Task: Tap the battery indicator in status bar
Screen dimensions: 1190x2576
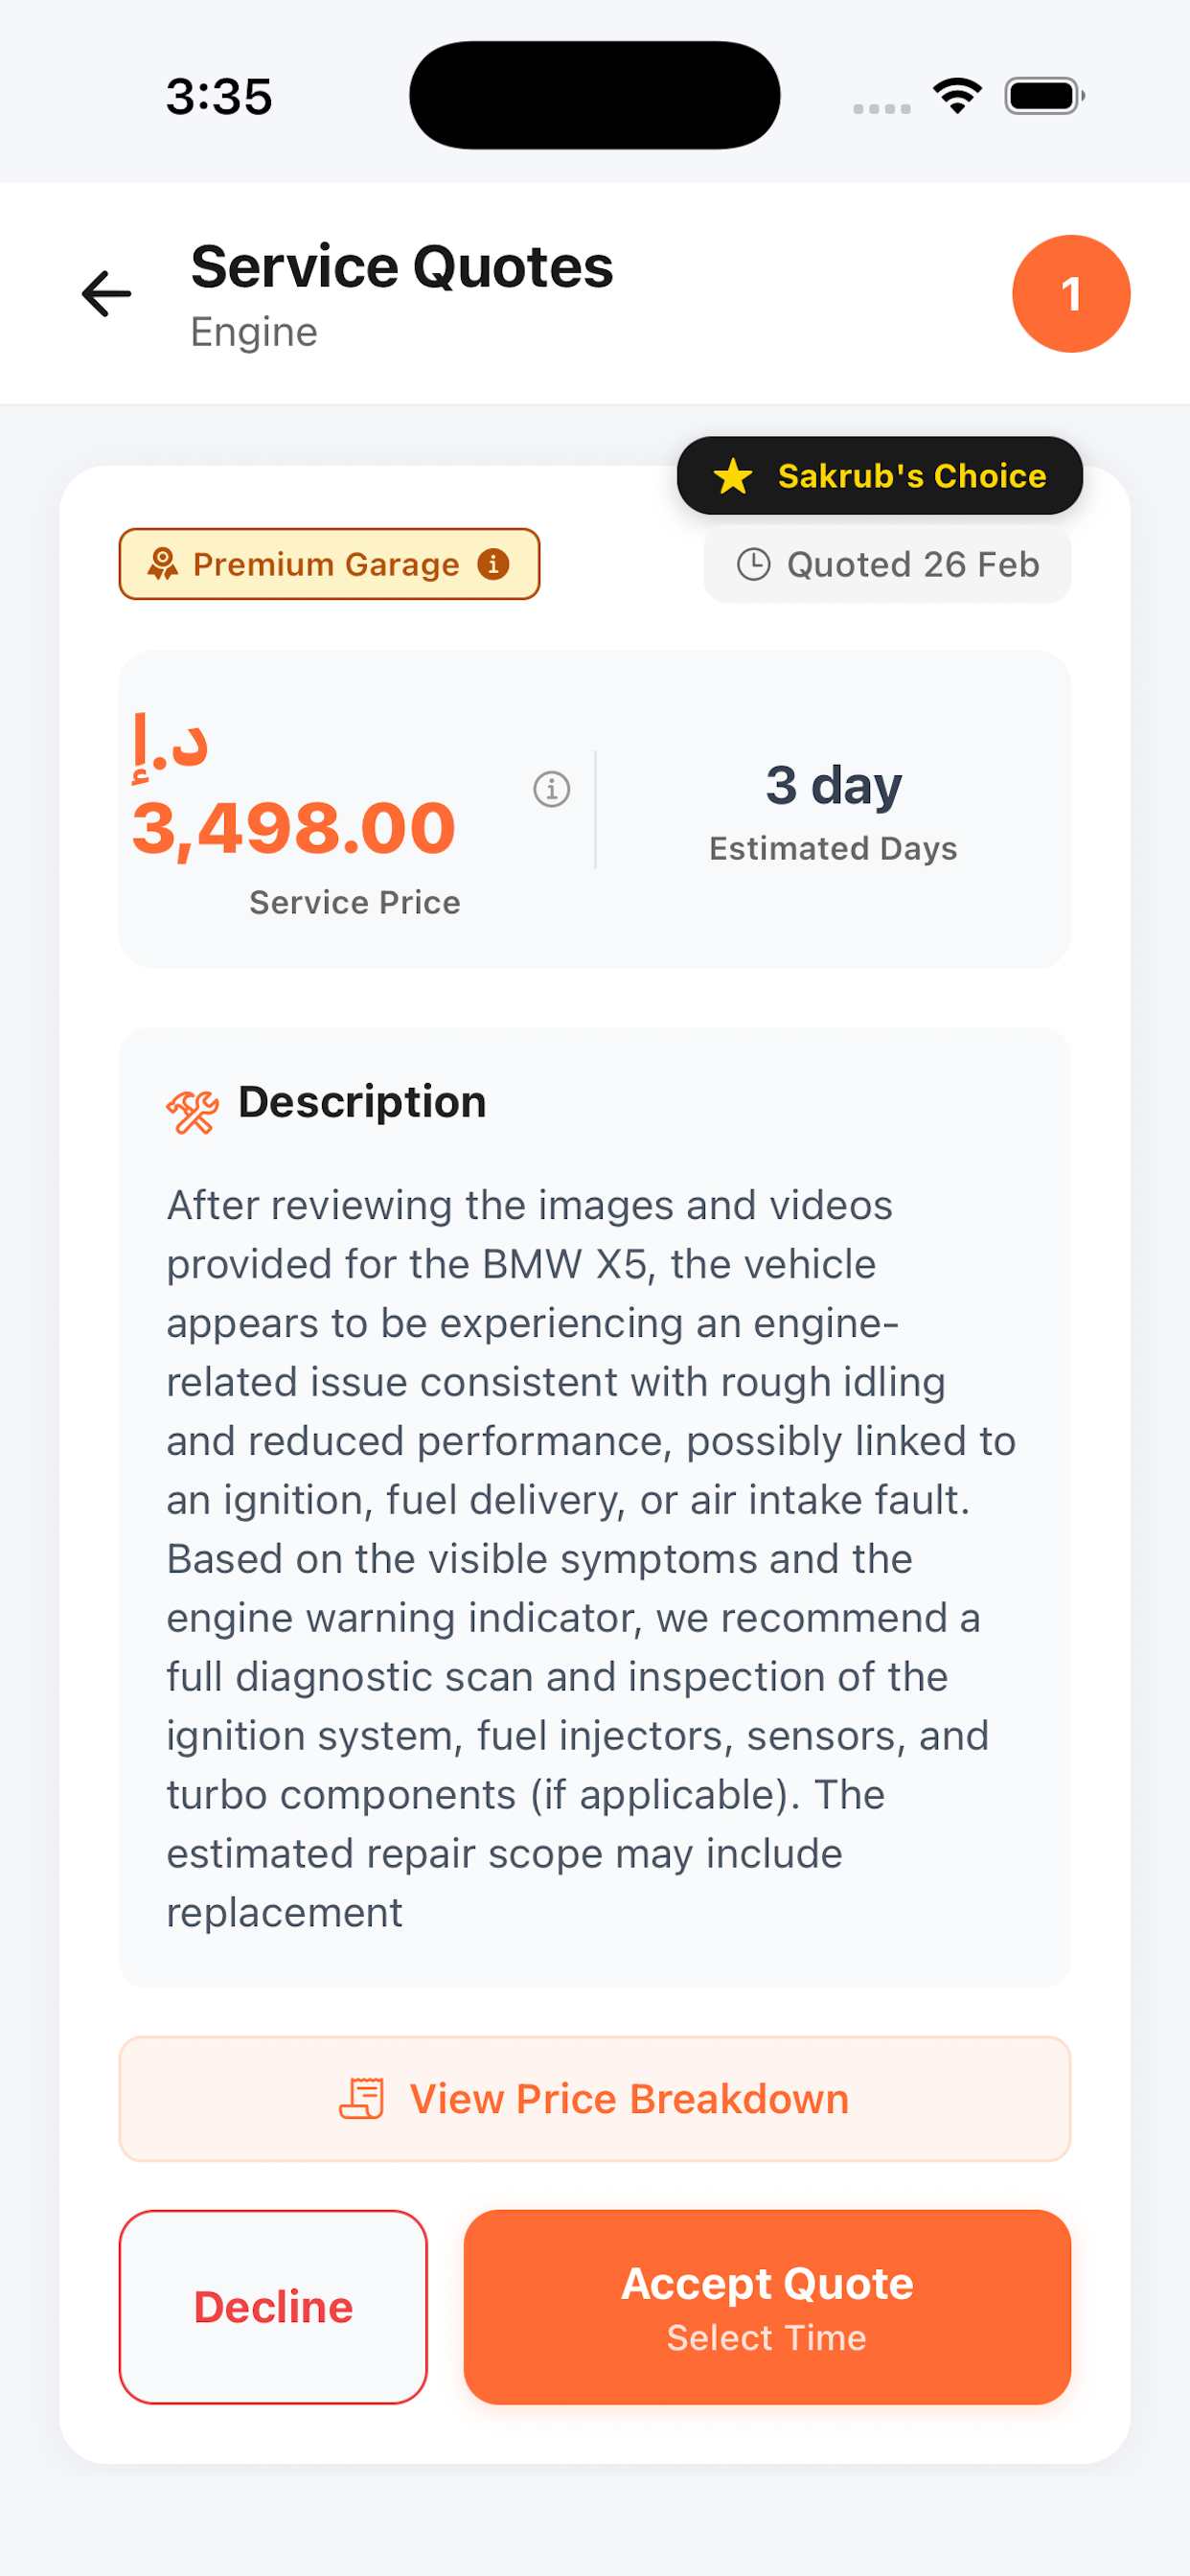Action: (1044, 96)
